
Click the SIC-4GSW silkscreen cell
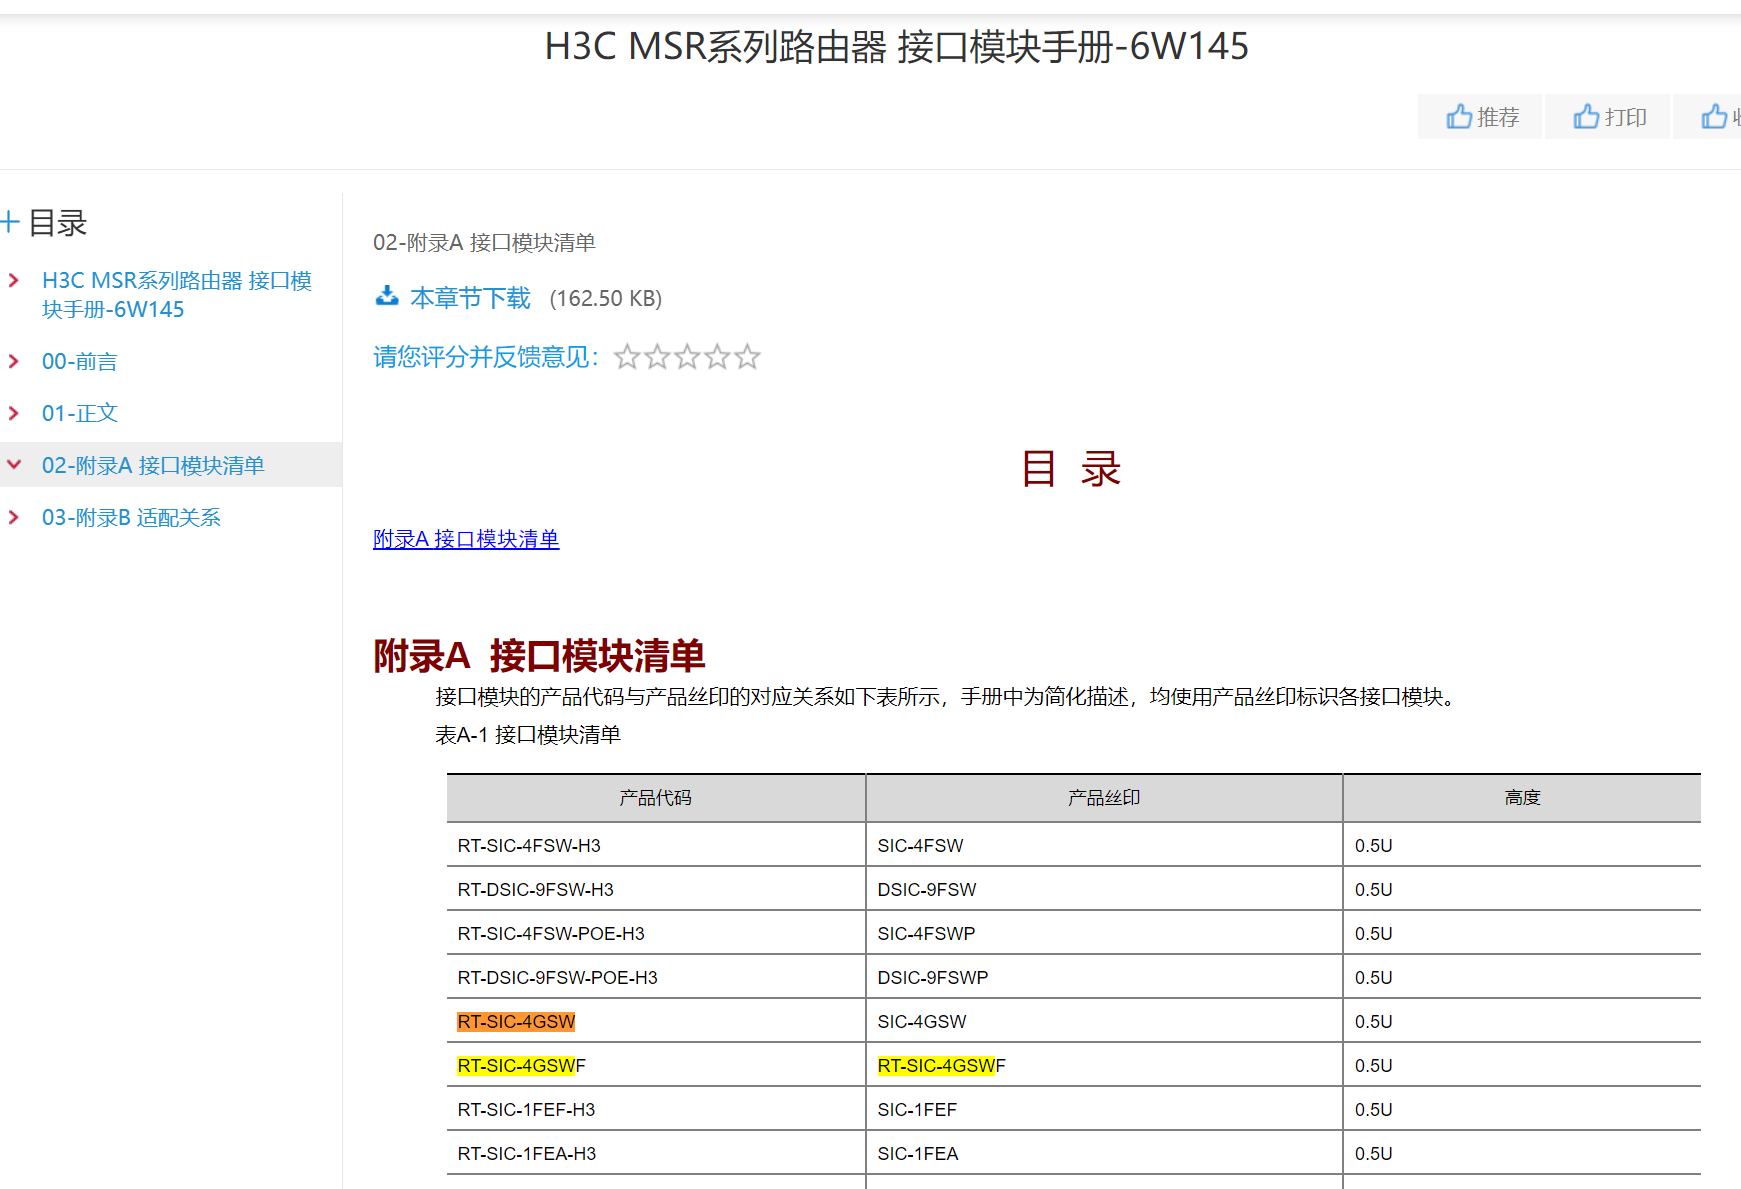tap(1104, 1021)
